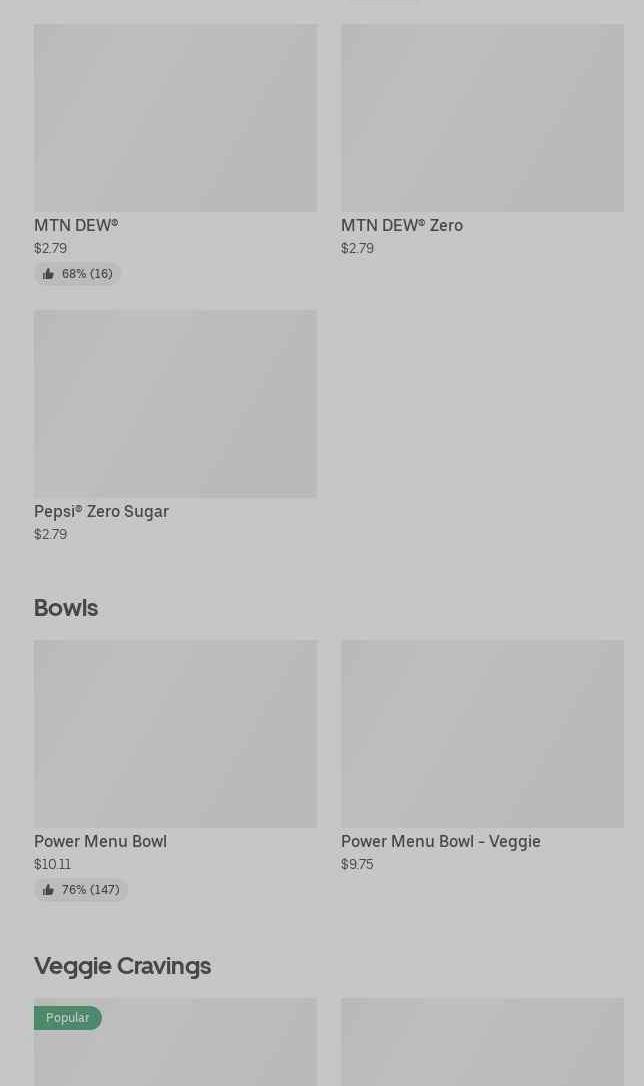Image resolution: width=644 pixels, height=1086 pixels.
Task: Click the Veggie Cravings section heading
Action: click(122, 966)
